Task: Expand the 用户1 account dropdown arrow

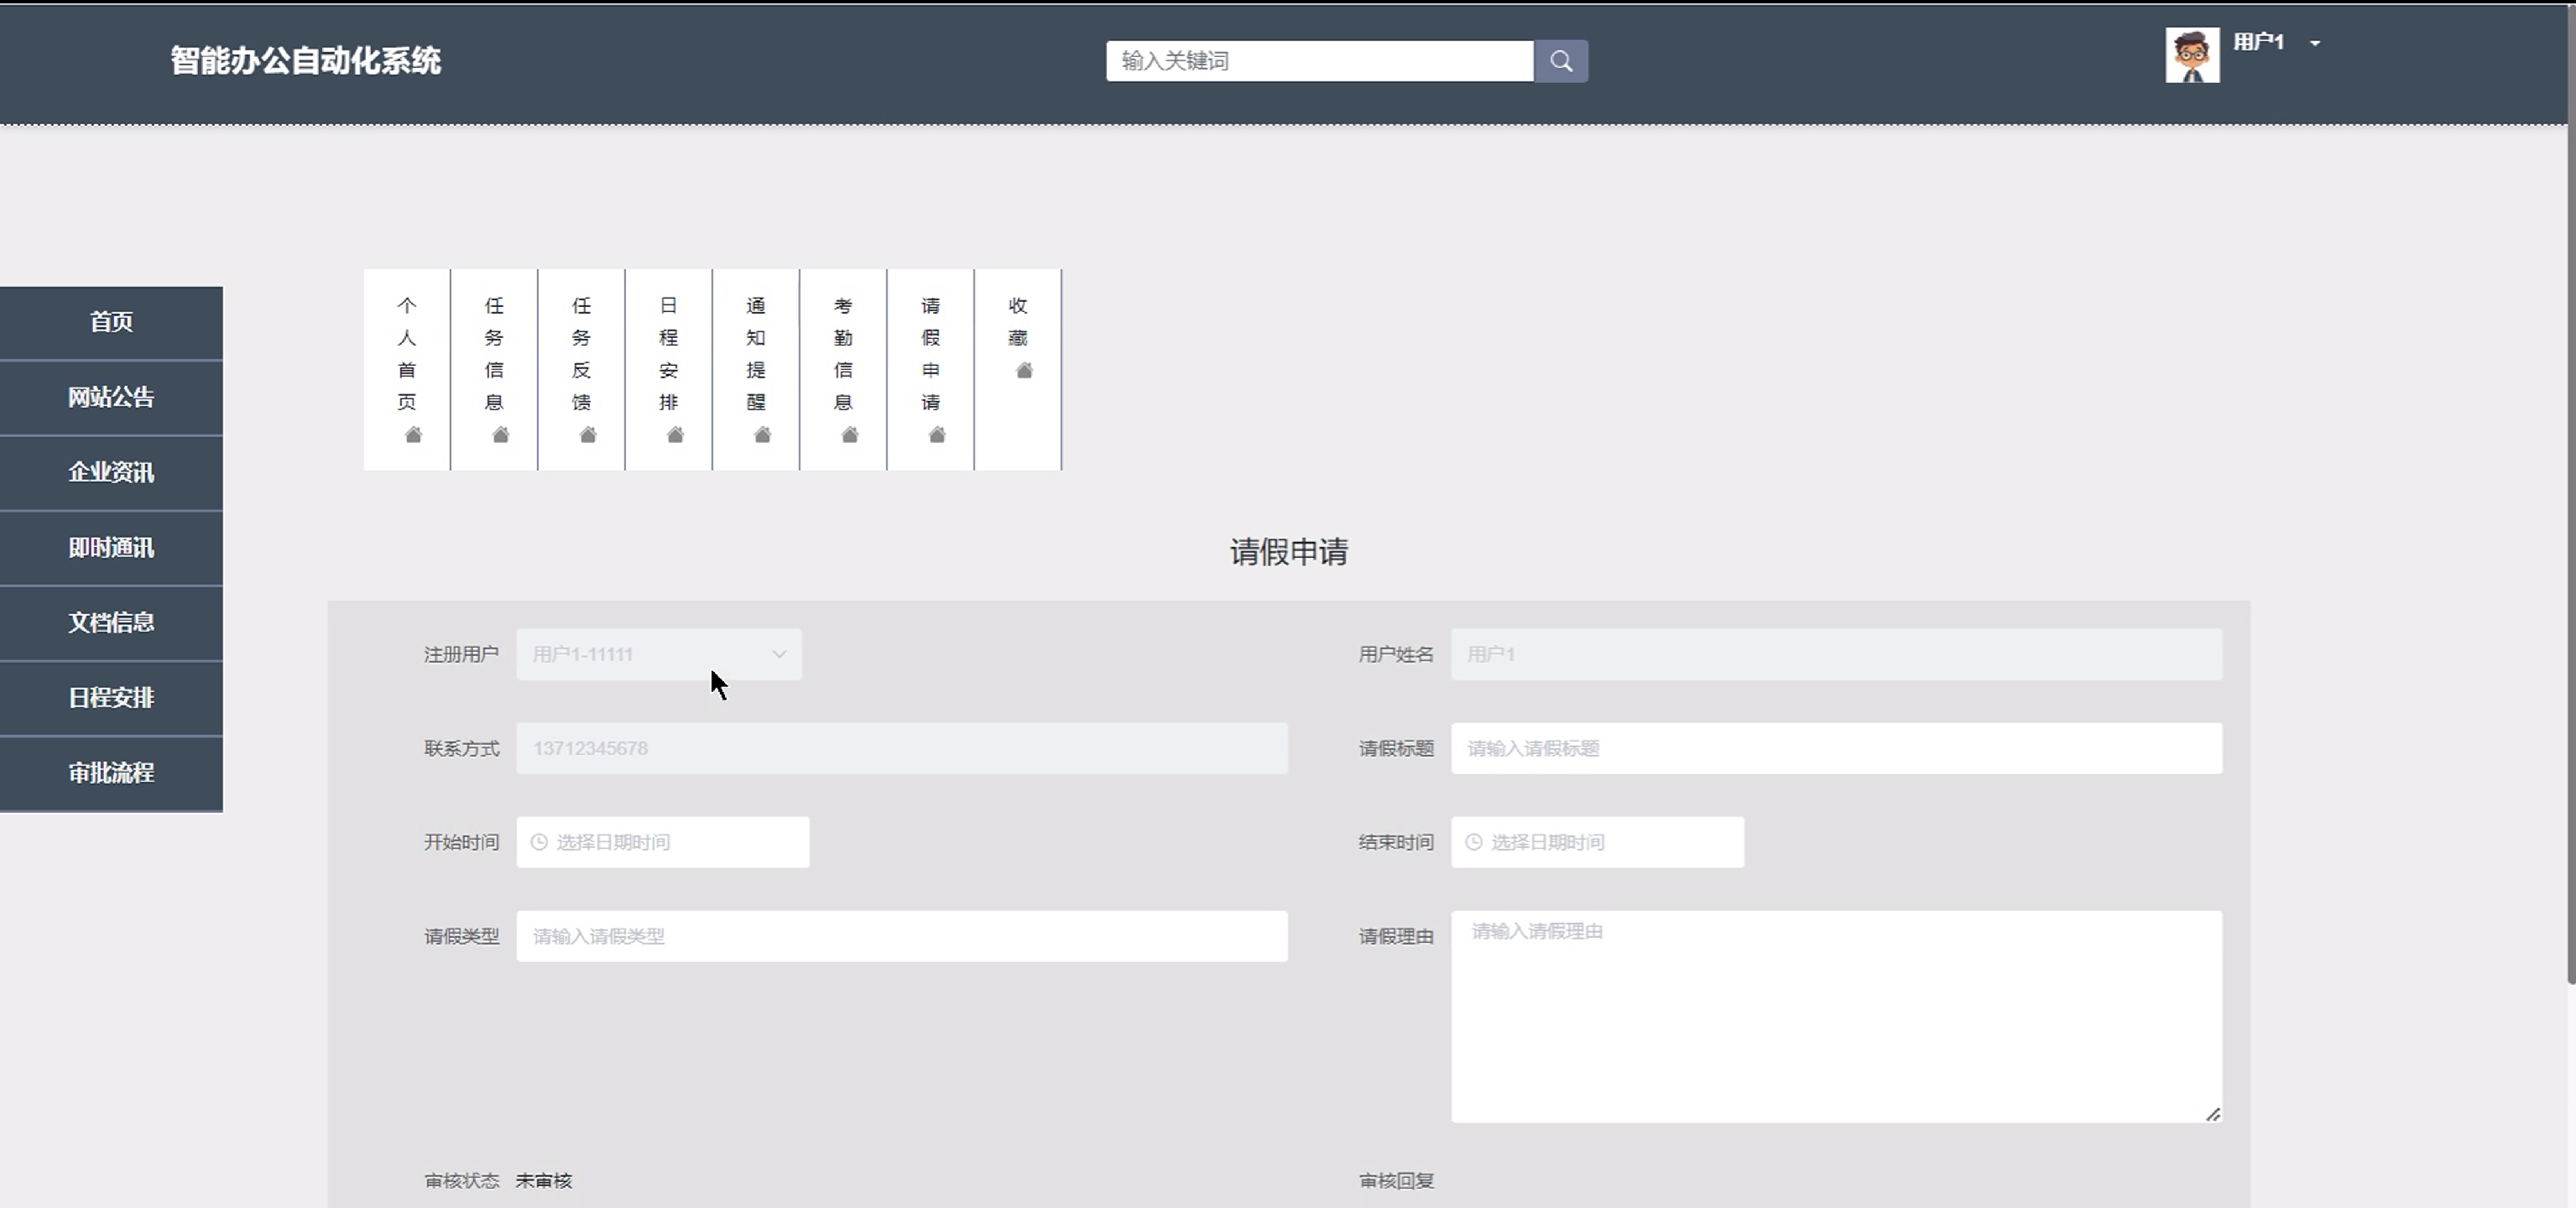Action: click(x=2314, y=43)
